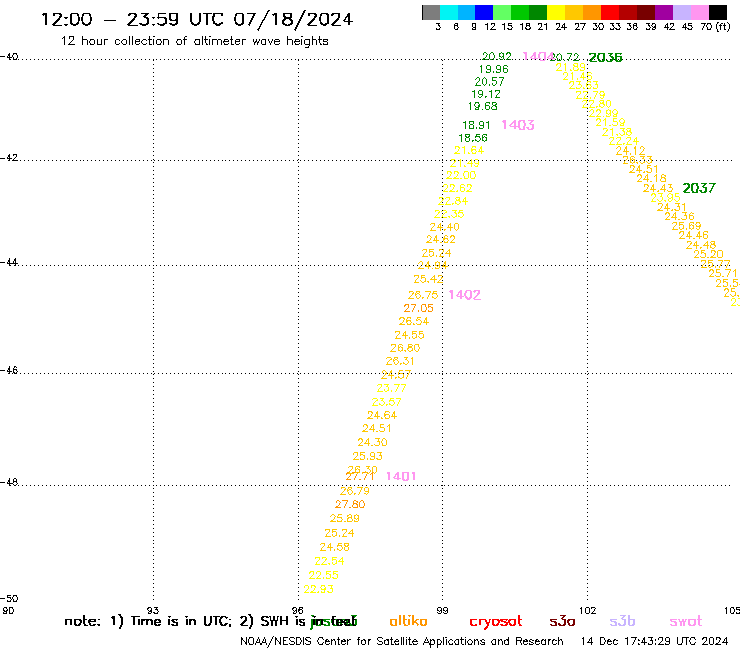Click wave height value 18.56
740x650 pixels.
click(x=473, y=138)
